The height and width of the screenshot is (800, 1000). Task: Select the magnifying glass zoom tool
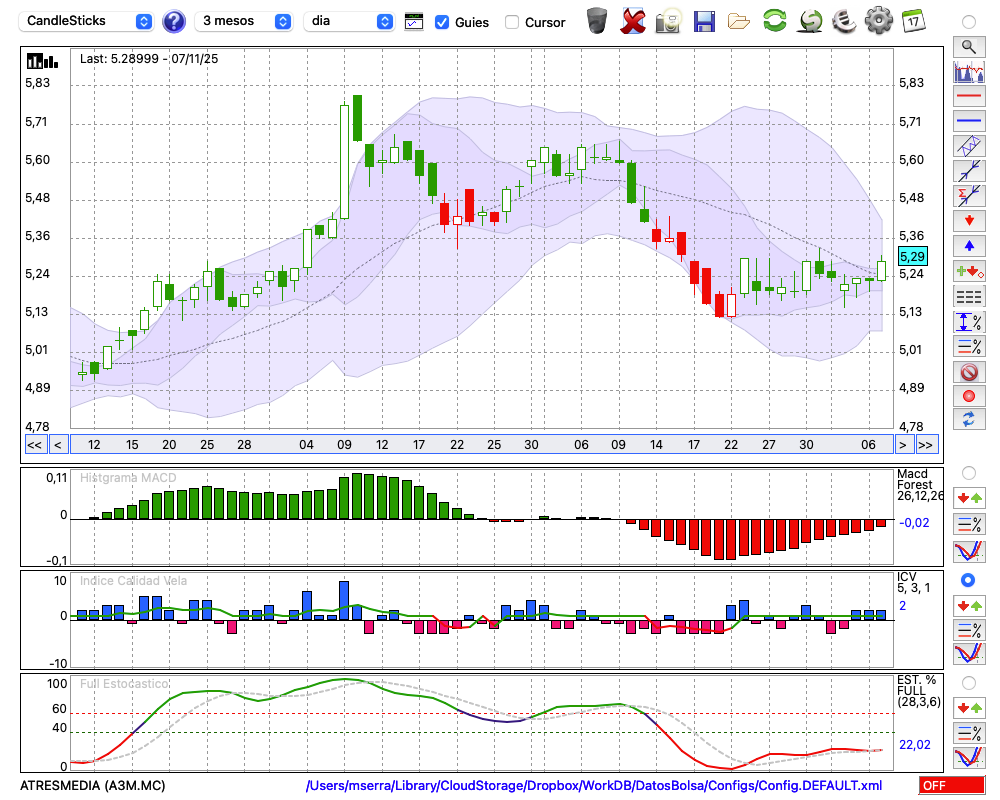(968, 46)
